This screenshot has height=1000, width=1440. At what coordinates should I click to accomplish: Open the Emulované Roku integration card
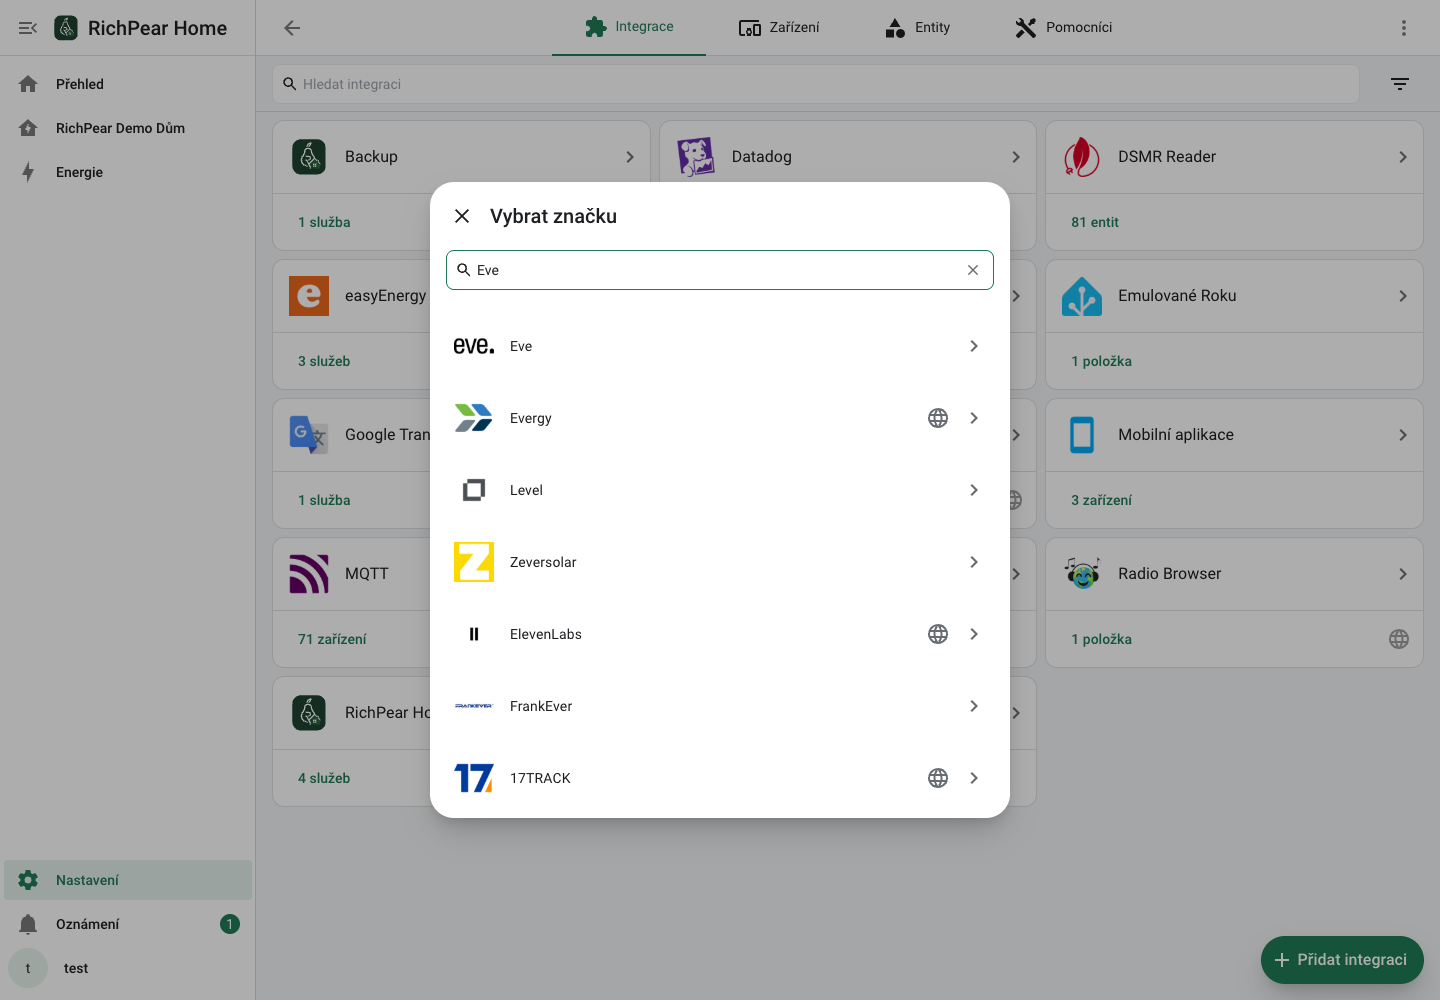(x=1234, y=296)
